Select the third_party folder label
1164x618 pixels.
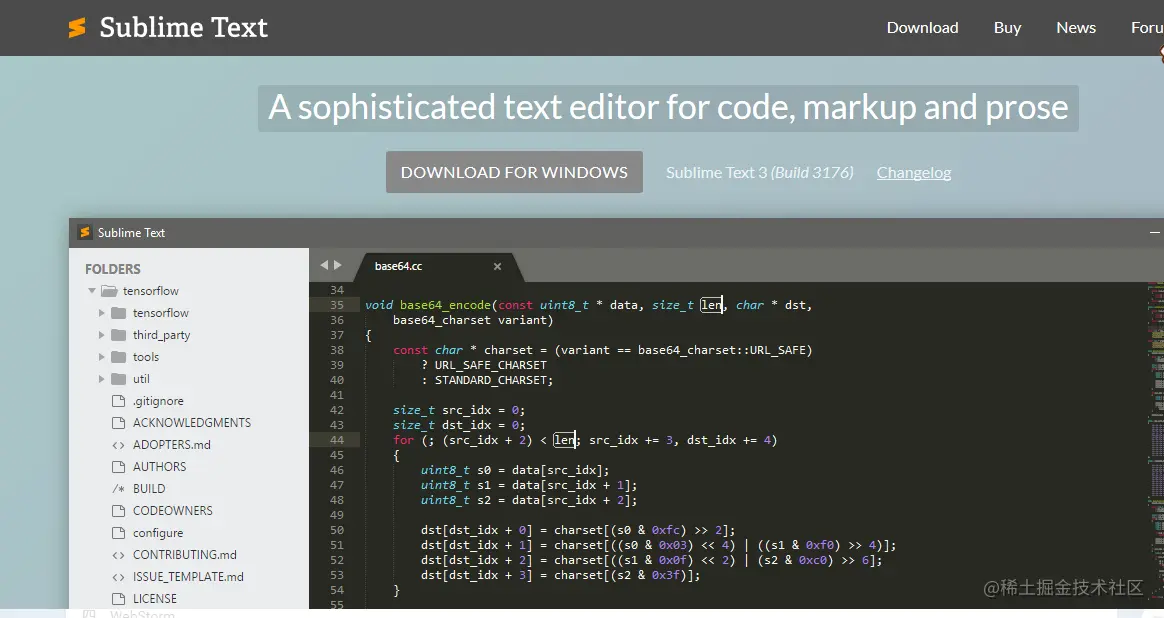pos(161,335)
